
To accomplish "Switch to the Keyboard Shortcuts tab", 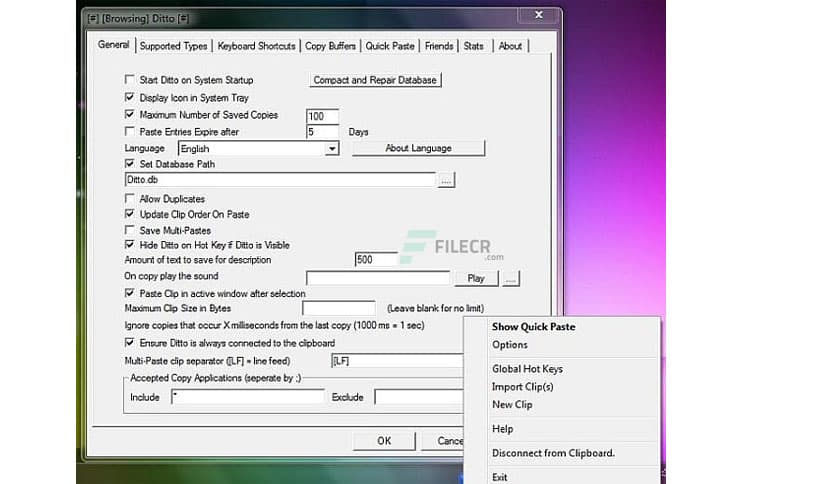I will (256, 46).
